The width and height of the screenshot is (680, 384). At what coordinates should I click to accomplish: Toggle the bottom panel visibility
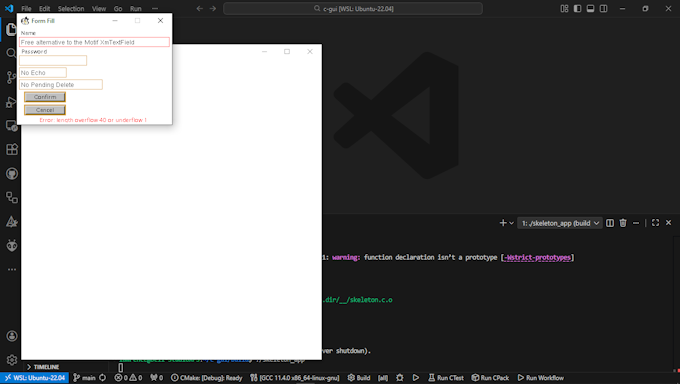point(590,9)
